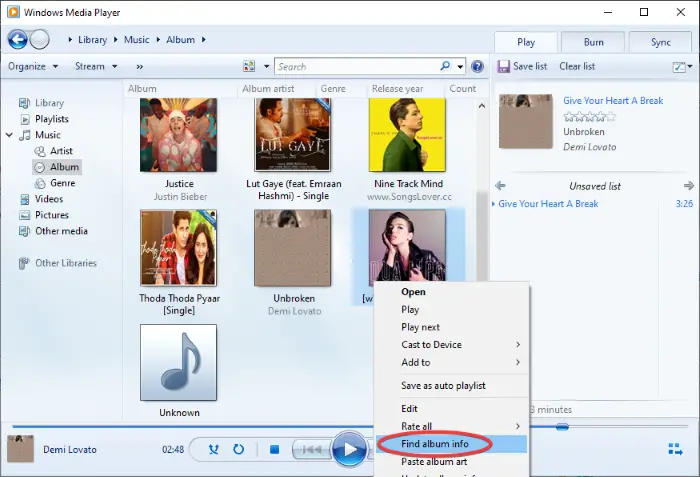Select Playlists in navigation pane
The height and width of the screenshot is (477, 700).
(51, 119)
